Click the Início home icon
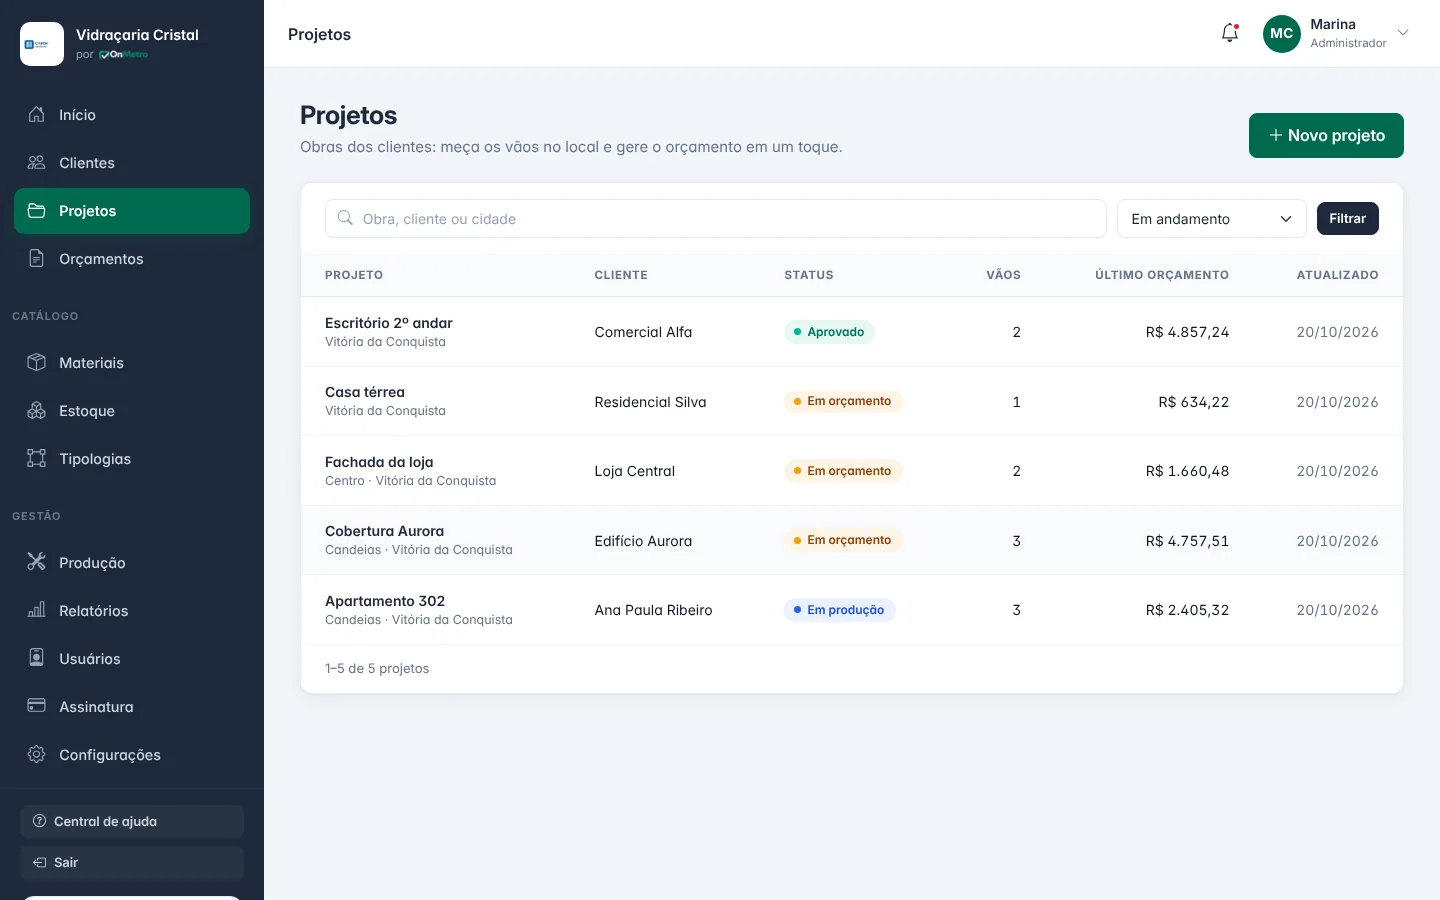Image resolution: width=1440 pixels, height=900 pixels. click(37, 115)
